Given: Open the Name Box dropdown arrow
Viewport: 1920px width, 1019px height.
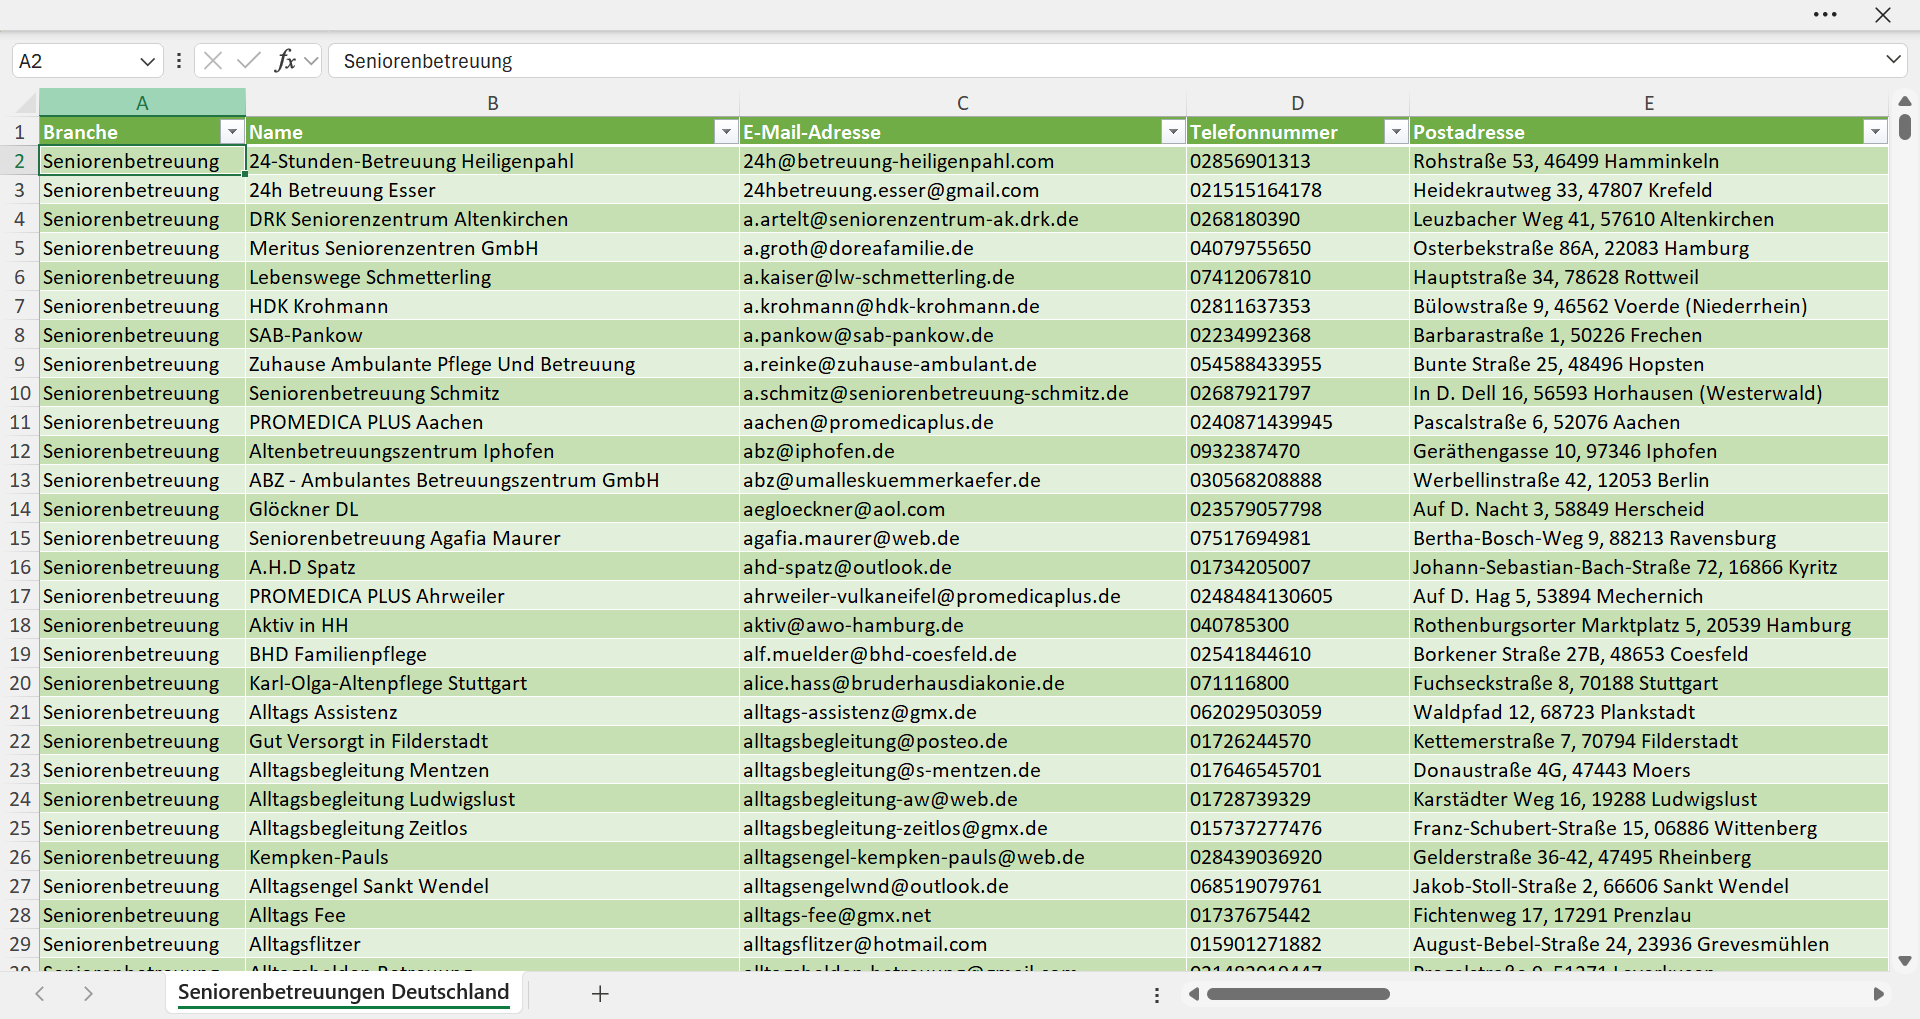Looking at the screenshot, I should (147, 61).
